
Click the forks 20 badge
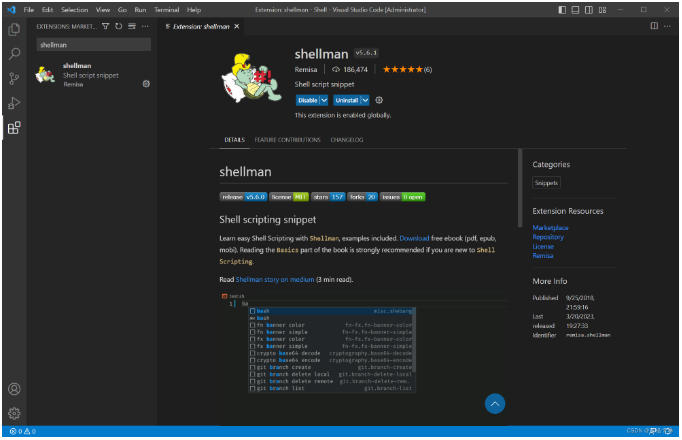pos(362,197)
